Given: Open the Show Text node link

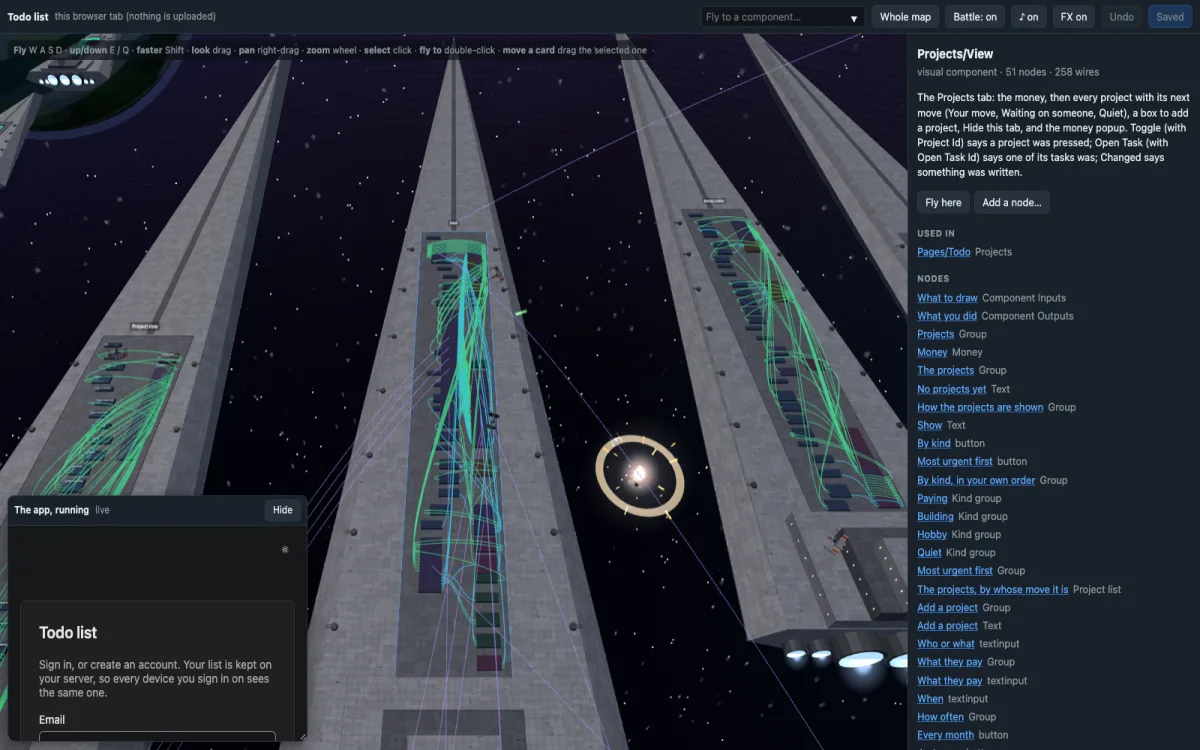Looking at the screenshot, I should pos(930,425).
